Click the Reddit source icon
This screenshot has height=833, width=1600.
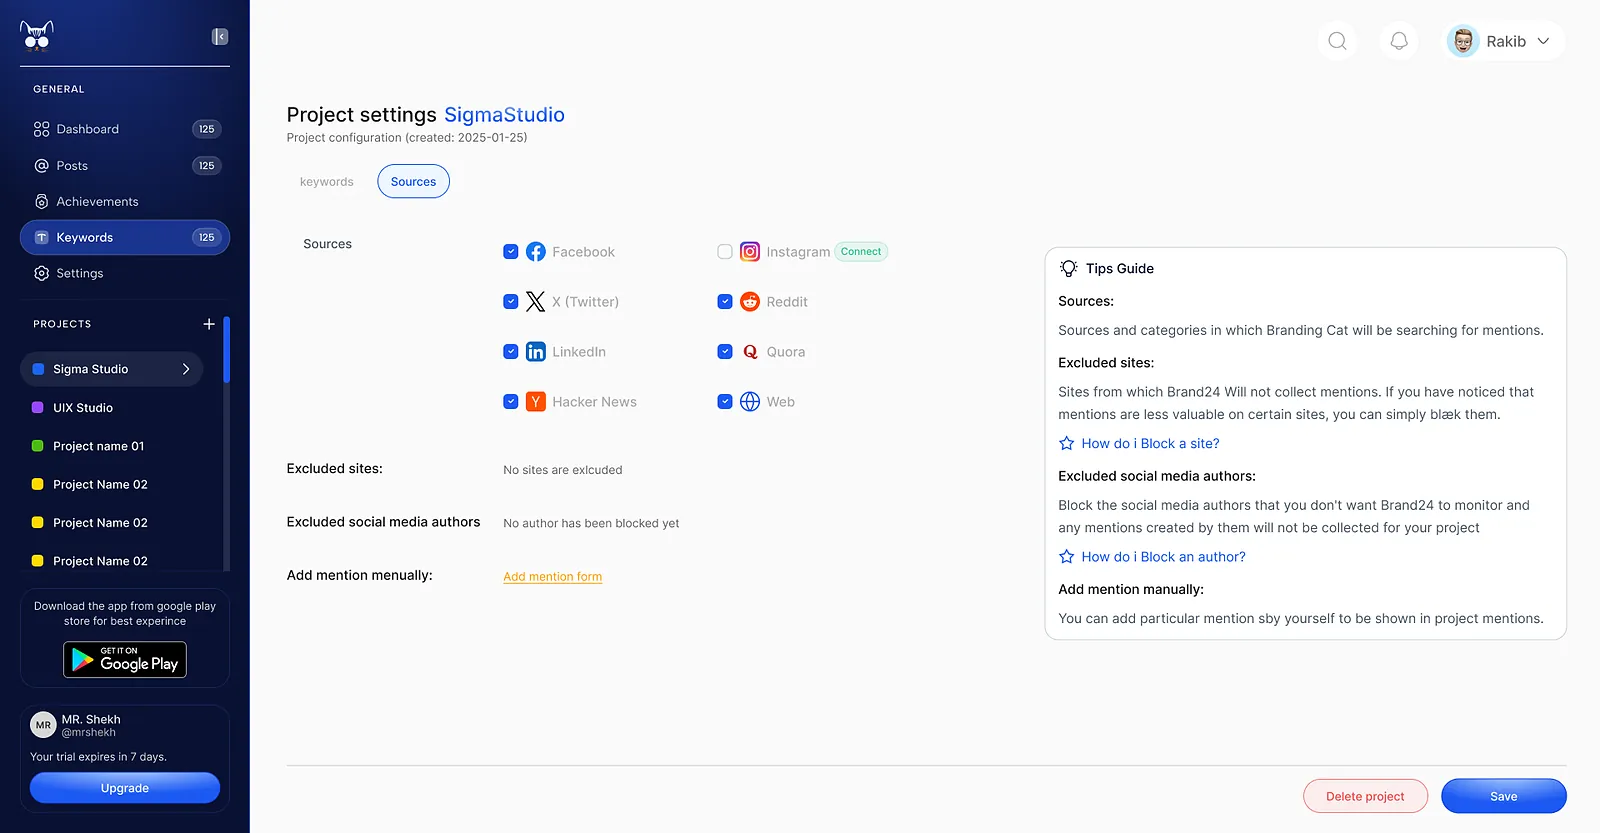(750, 302)
